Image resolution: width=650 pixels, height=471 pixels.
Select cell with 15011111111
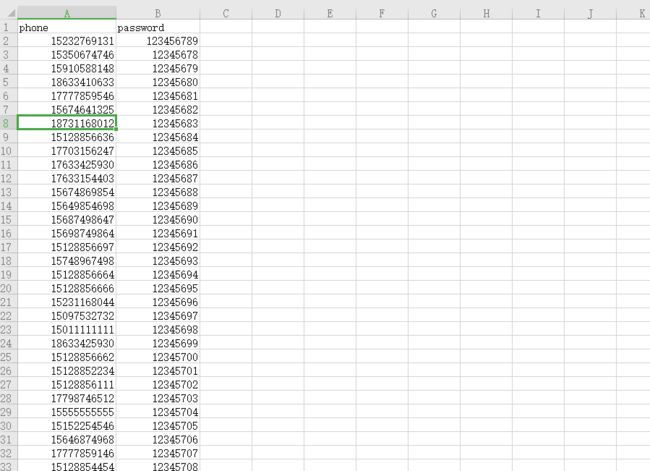tap(67, 329)
